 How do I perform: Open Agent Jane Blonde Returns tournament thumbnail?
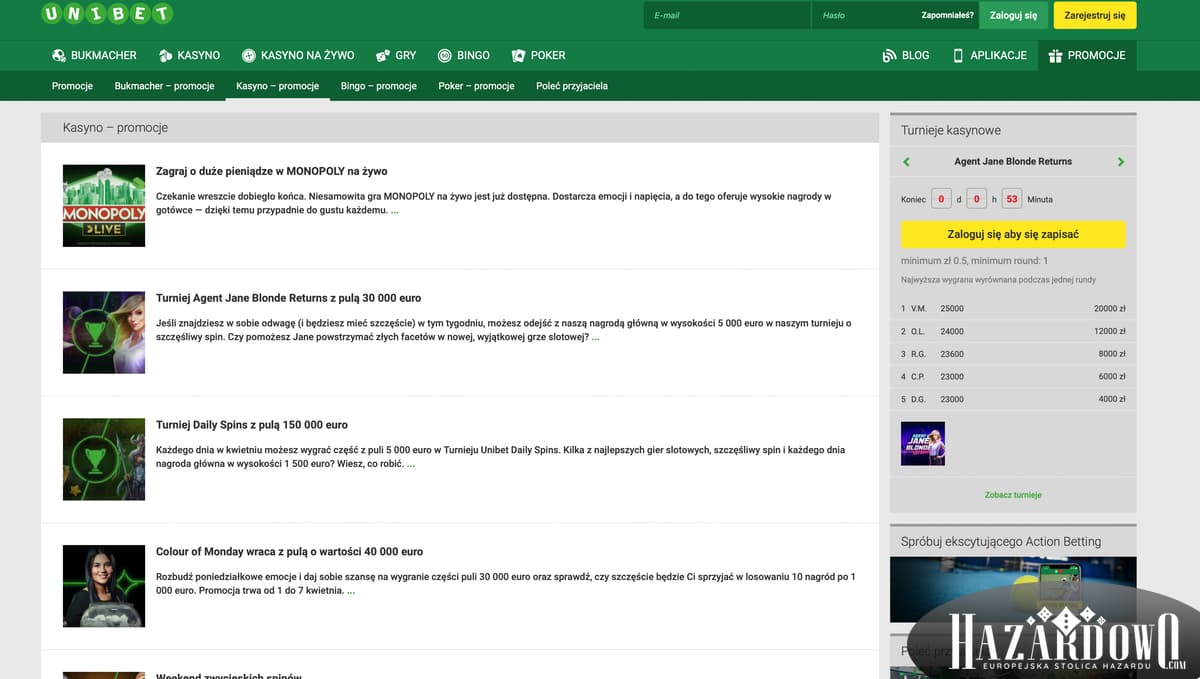(104, 333)
